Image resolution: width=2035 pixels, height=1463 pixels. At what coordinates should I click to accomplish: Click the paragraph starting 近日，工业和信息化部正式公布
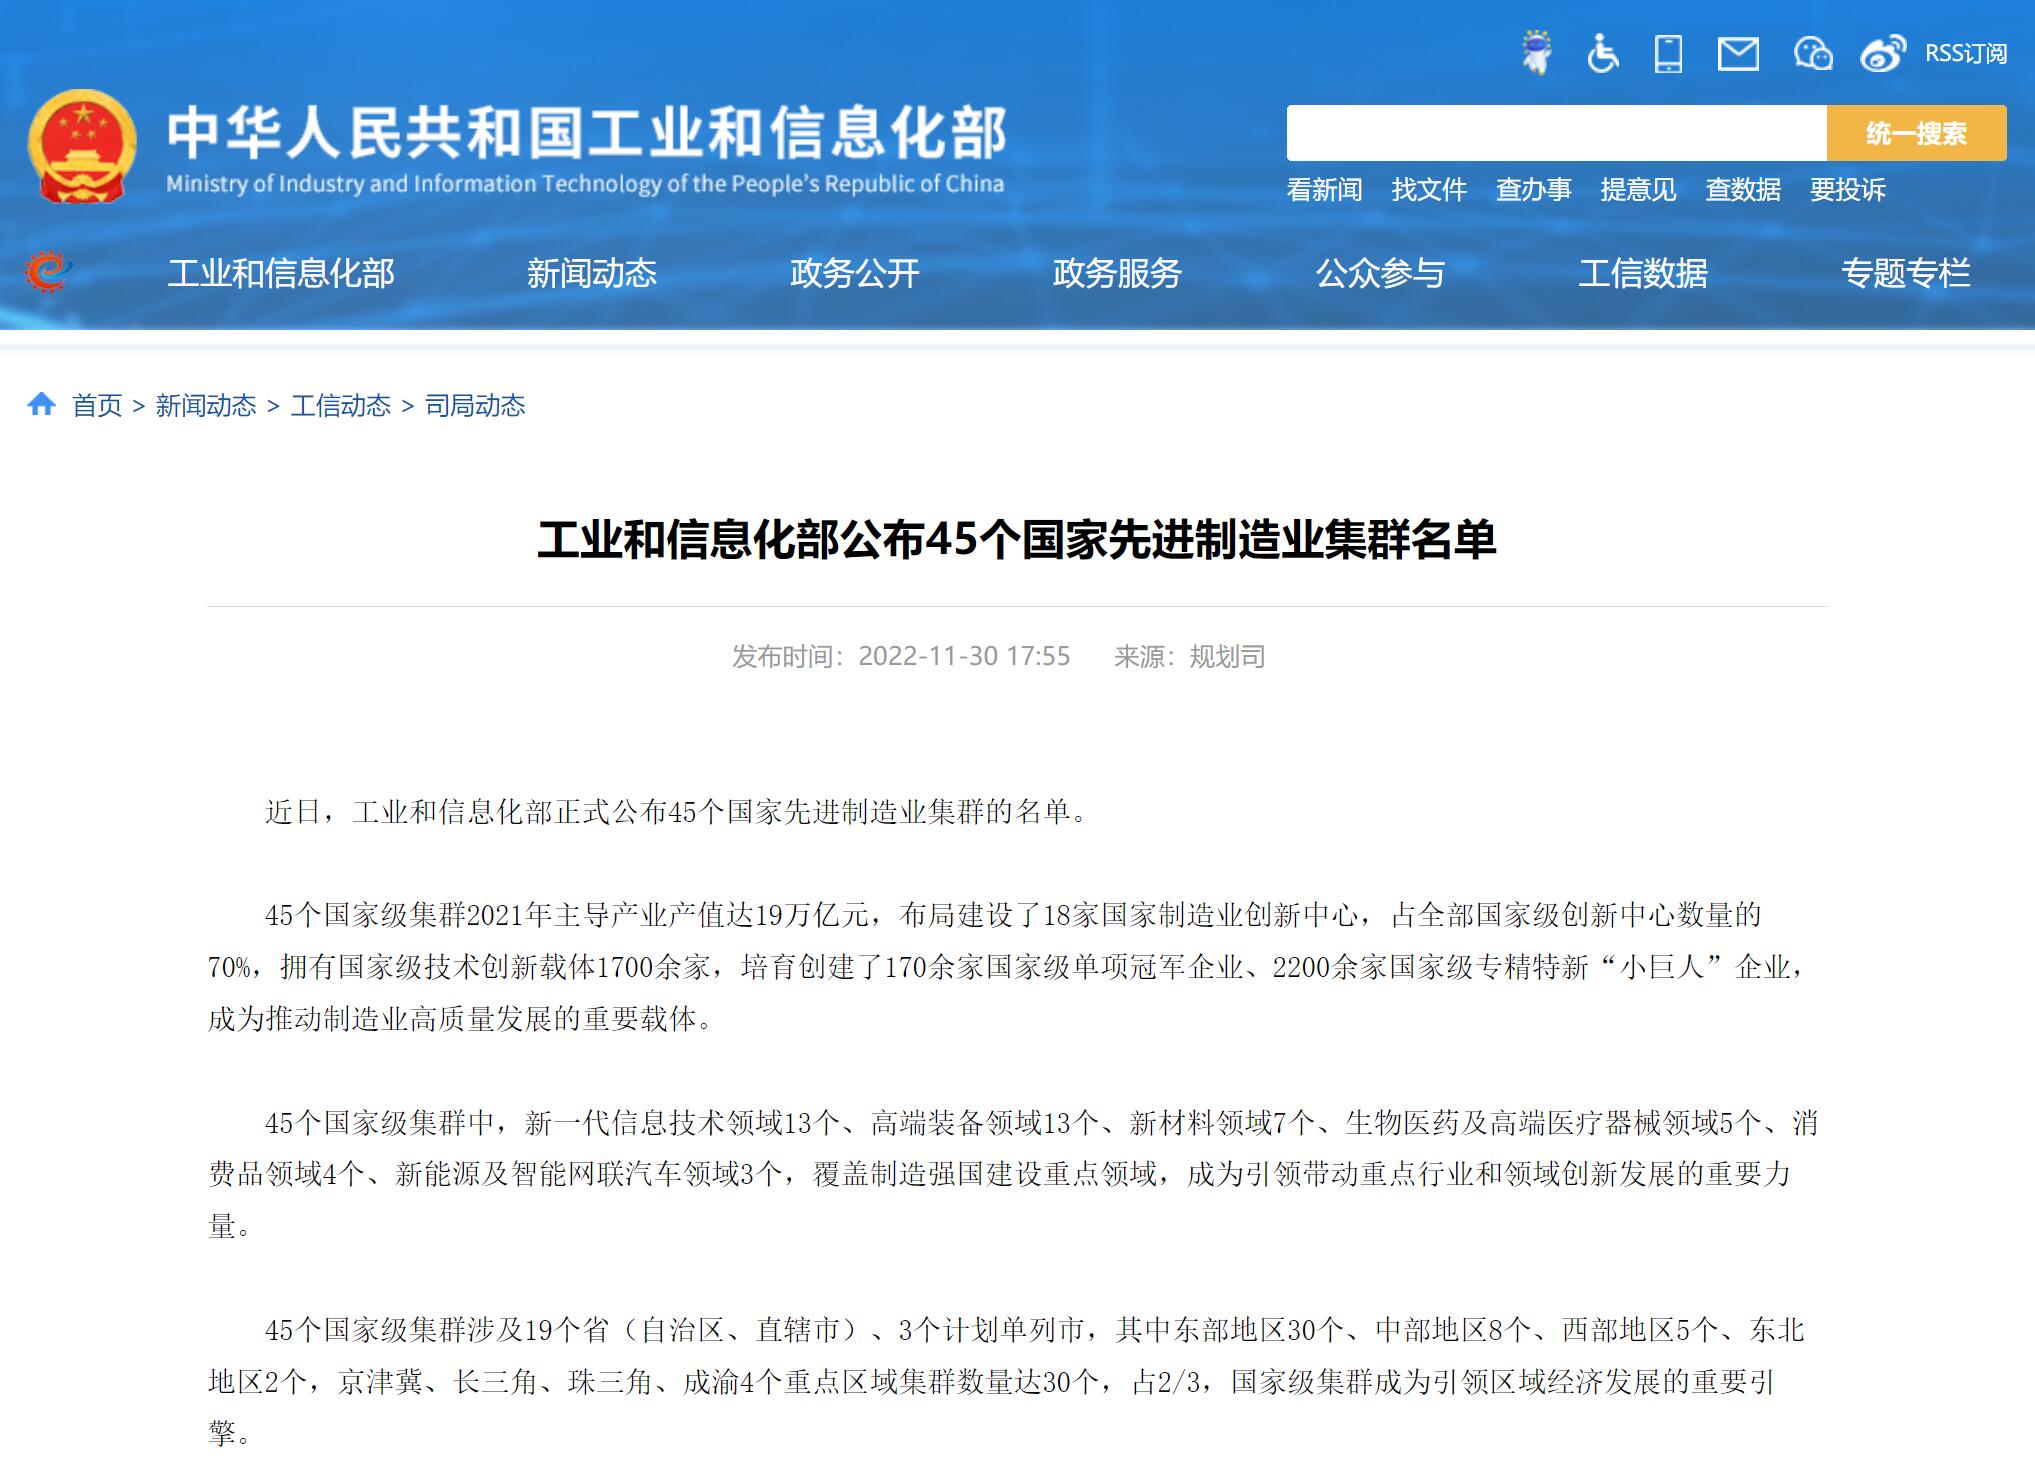click(679, 811)
